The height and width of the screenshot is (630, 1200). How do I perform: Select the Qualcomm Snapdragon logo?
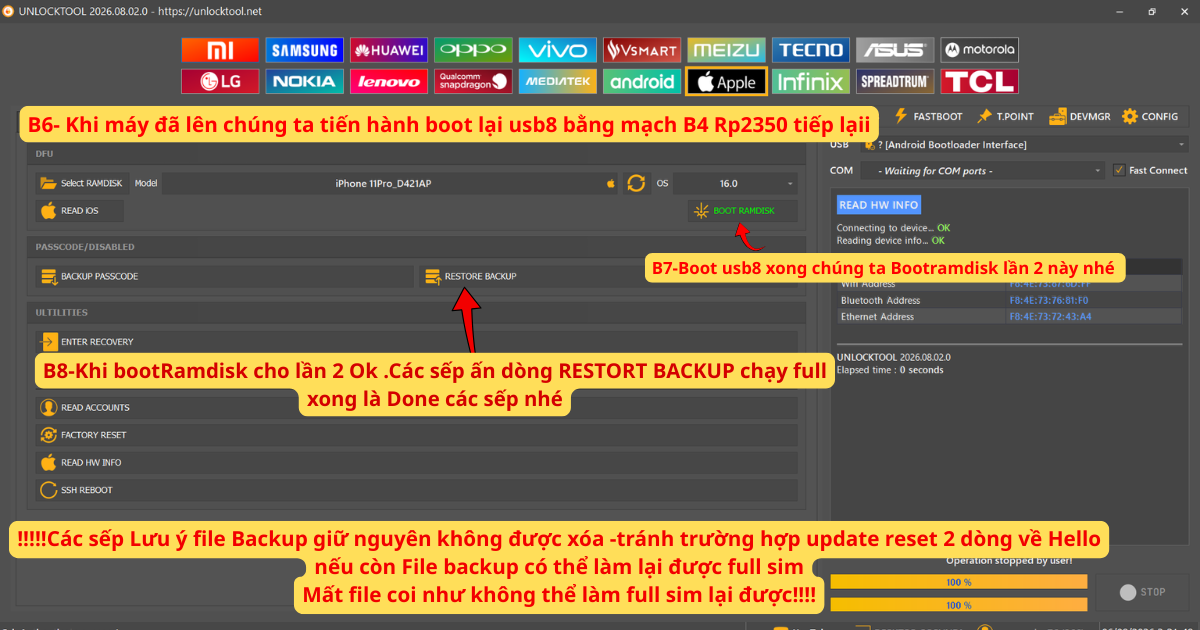click(x=473, y=81)
